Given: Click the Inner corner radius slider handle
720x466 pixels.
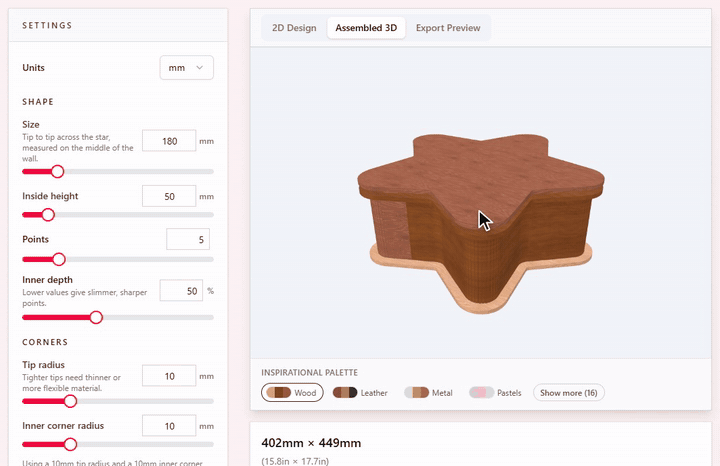Looking at the screenshot, I should tap(70, 444).
